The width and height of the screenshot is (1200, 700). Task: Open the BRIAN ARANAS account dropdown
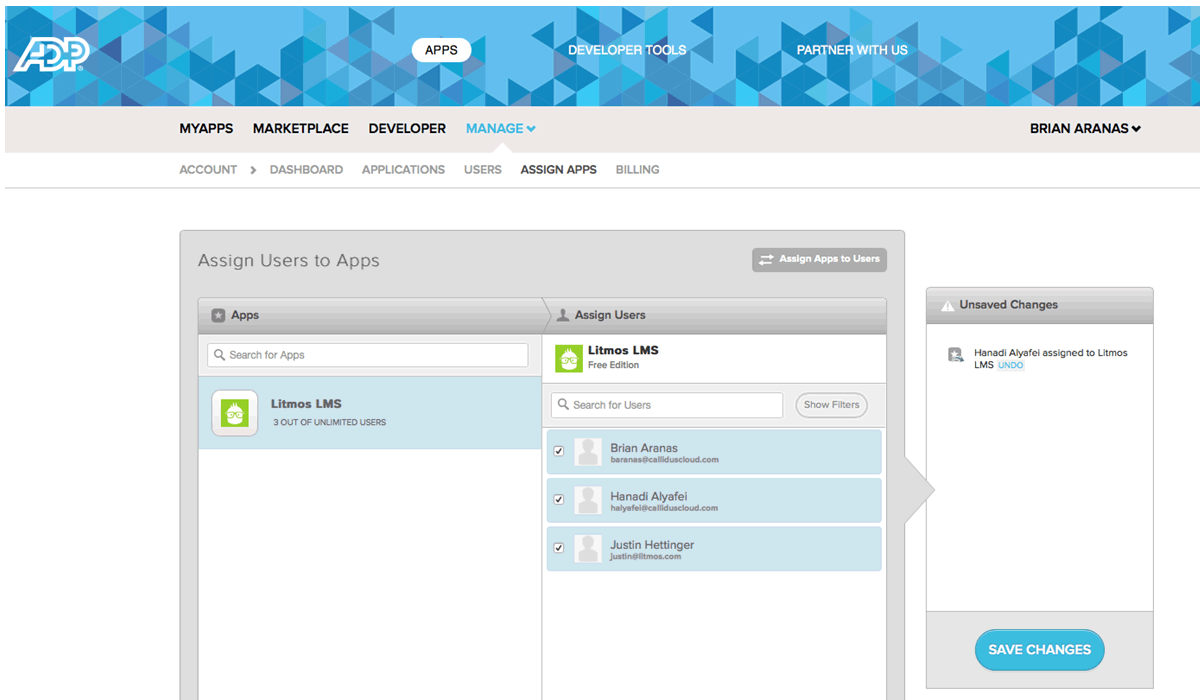(x=1085, y=128)
